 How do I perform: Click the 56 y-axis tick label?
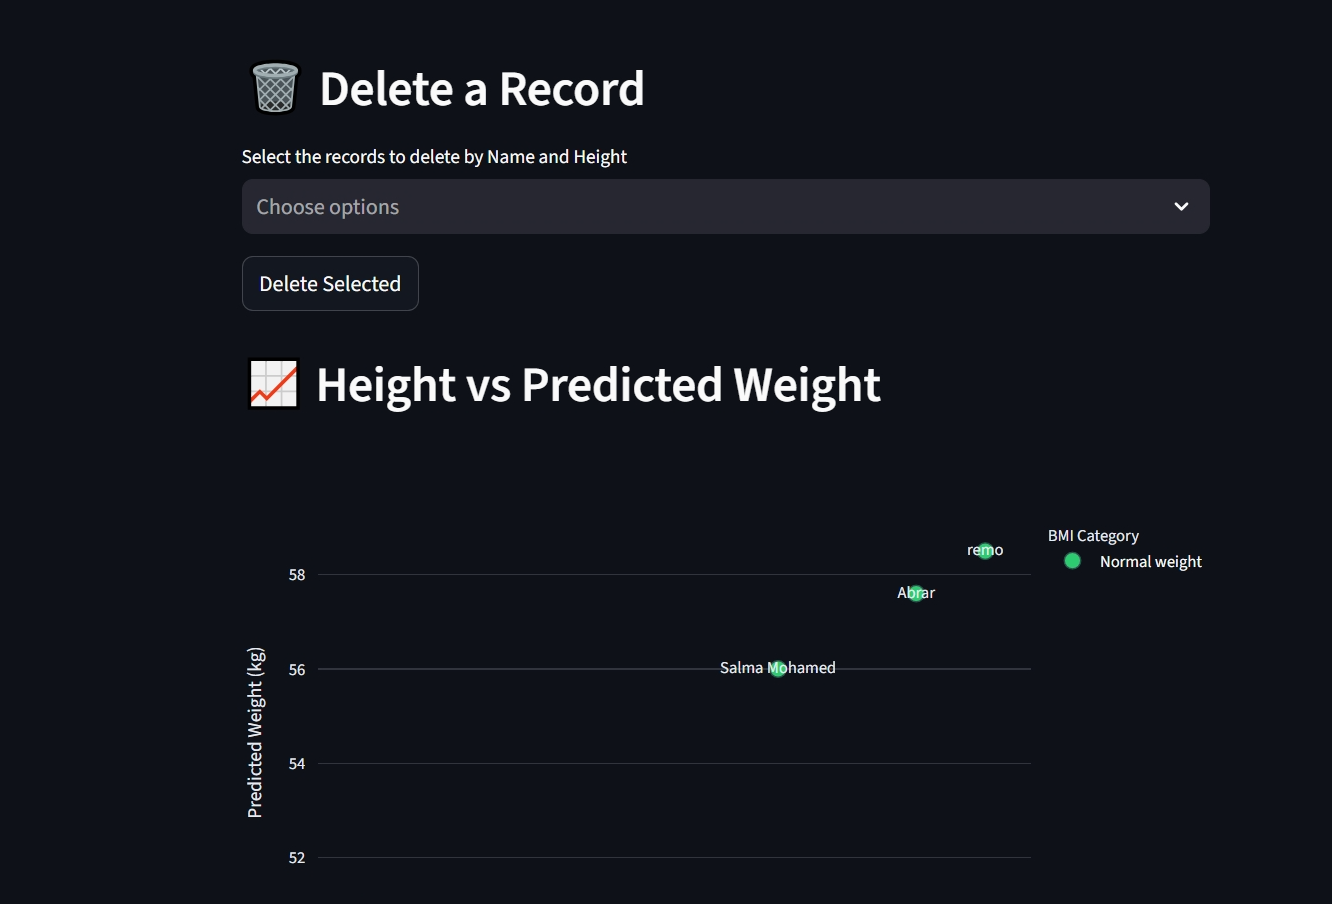pyautogui.click(x=297, y=670)
